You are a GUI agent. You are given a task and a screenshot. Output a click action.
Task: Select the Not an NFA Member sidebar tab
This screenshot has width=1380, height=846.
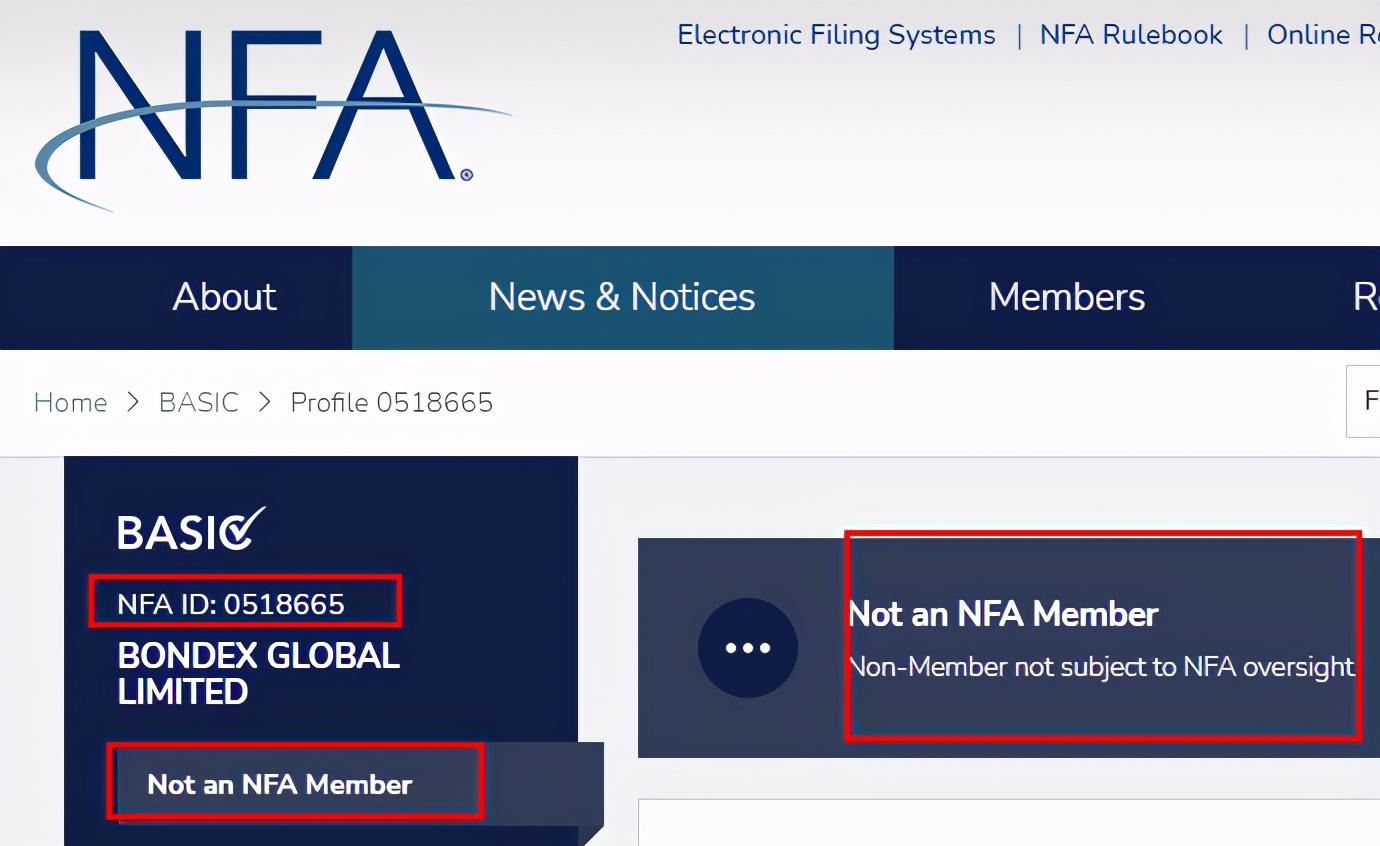(280, 784)
